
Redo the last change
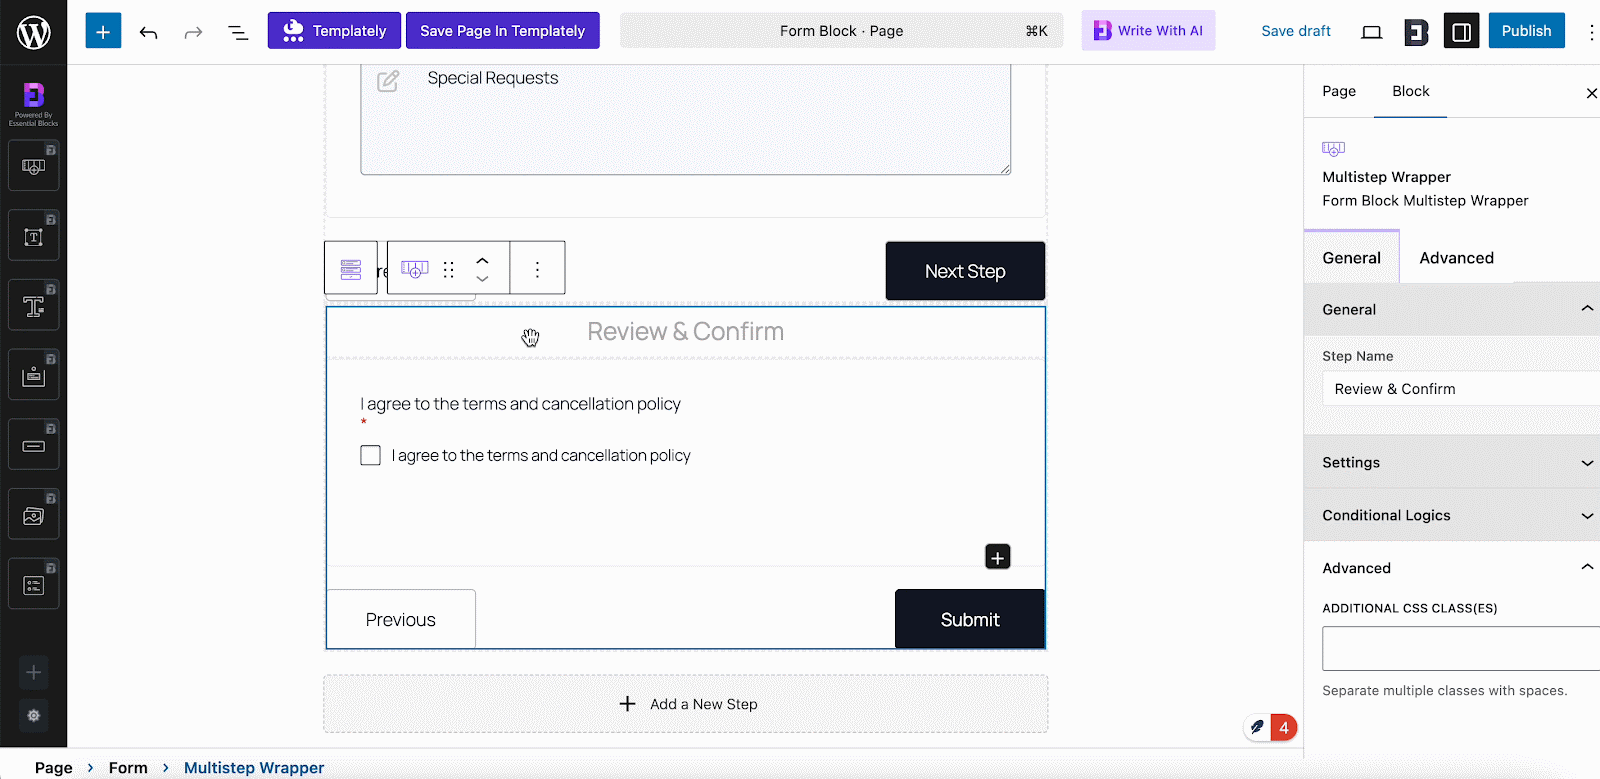tap(193, 32)
